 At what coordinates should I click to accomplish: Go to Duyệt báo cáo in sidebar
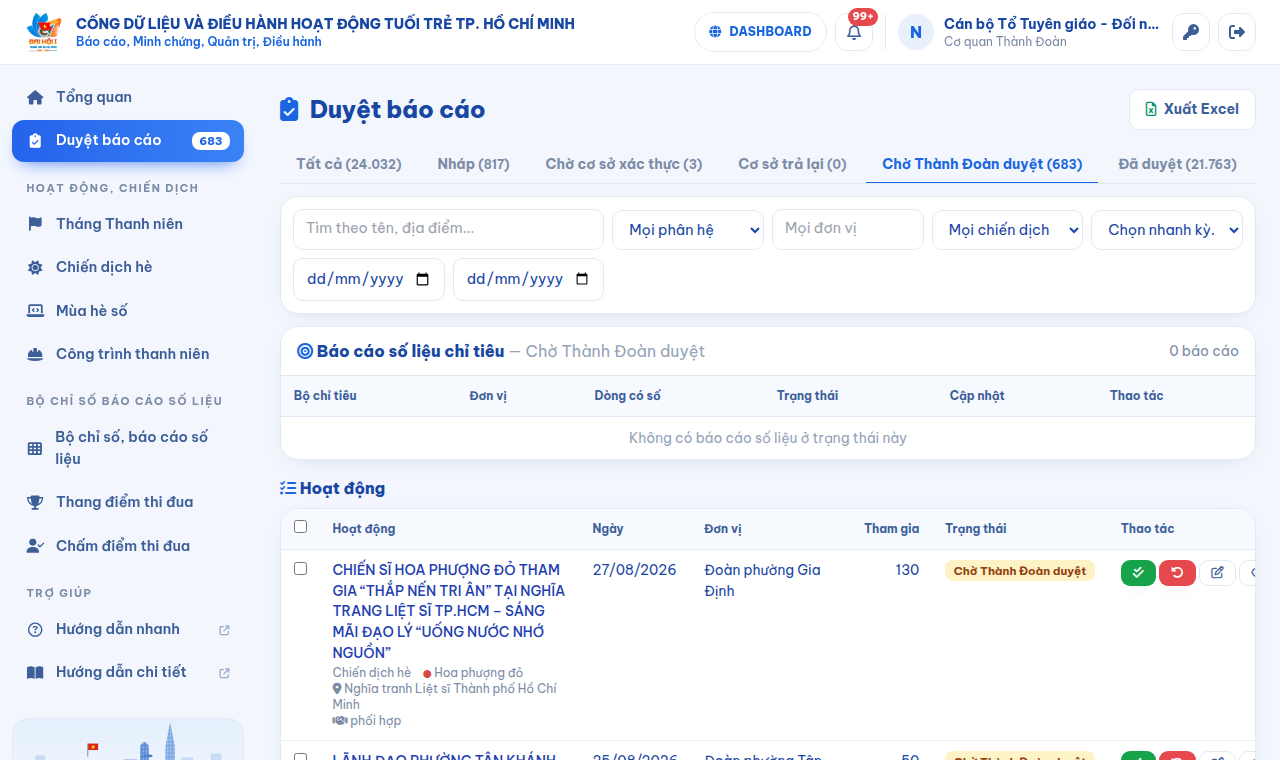(128, 141)
